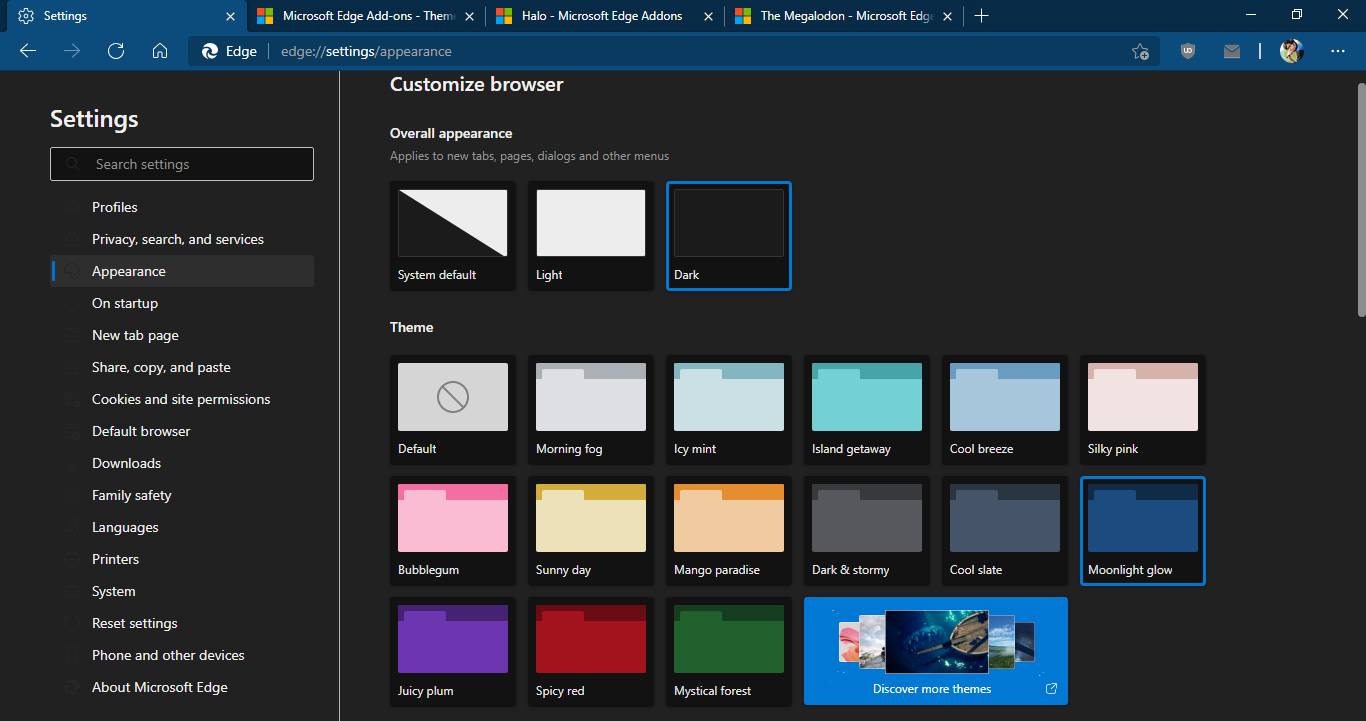The image size is (1366, 721).
Task: Click the mail envelope extension icon
Action: [1231, 51]
